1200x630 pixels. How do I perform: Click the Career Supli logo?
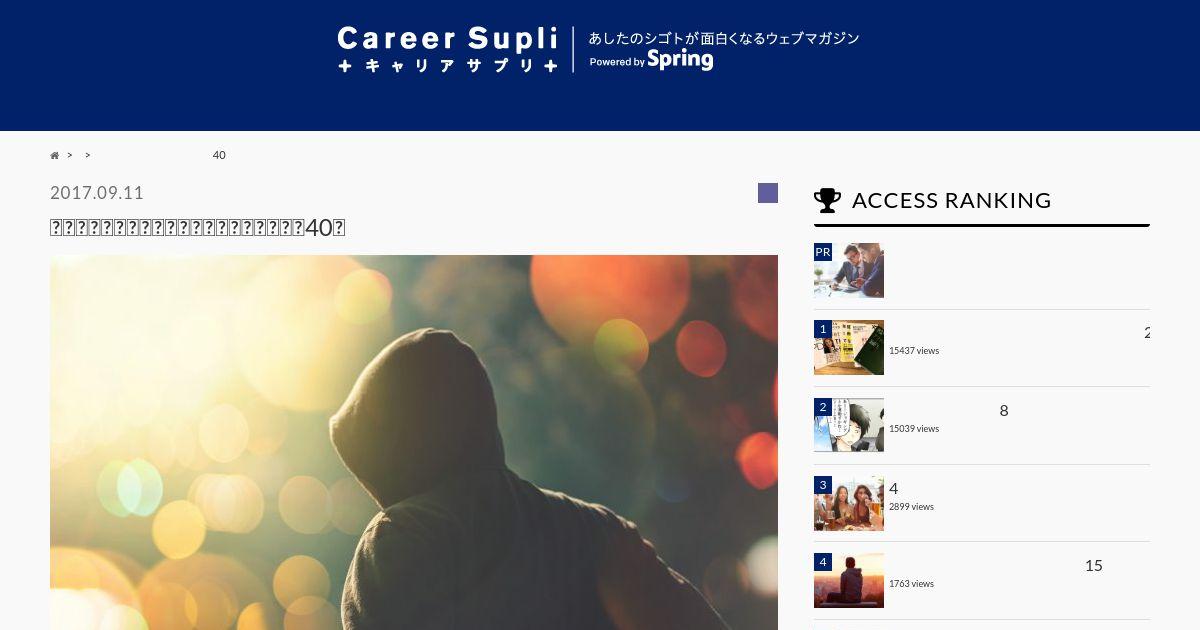(x=447, y=50)
